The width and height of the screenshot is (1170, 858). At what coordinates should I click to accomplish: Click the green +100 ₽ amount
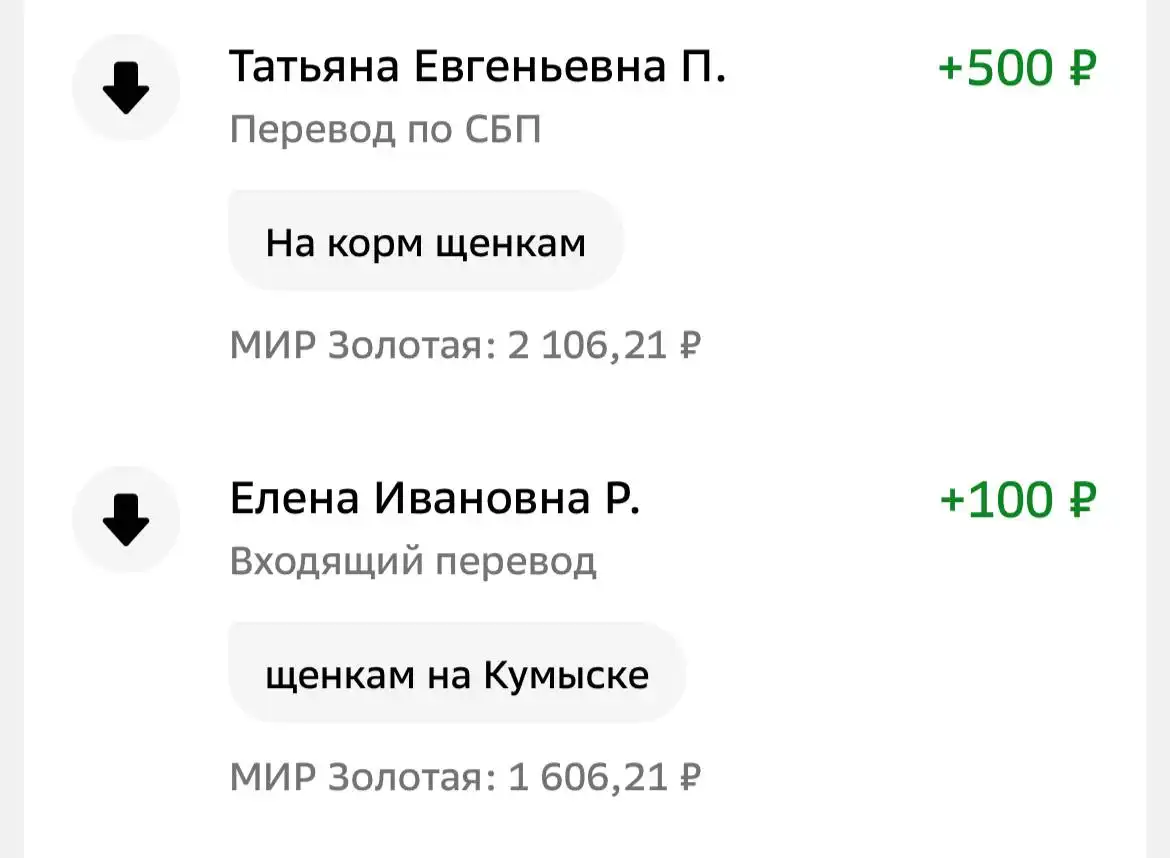click(1016, 500)
